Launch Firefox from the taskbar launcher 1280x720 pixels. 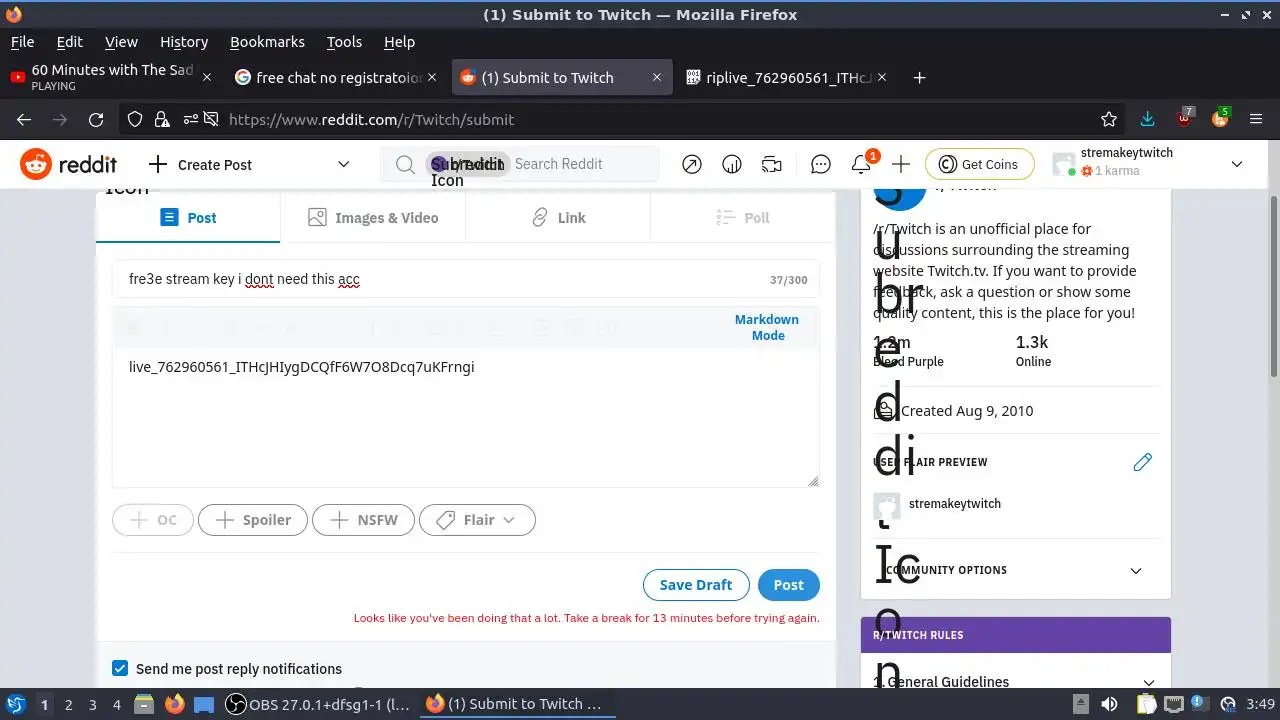point(174,704)
